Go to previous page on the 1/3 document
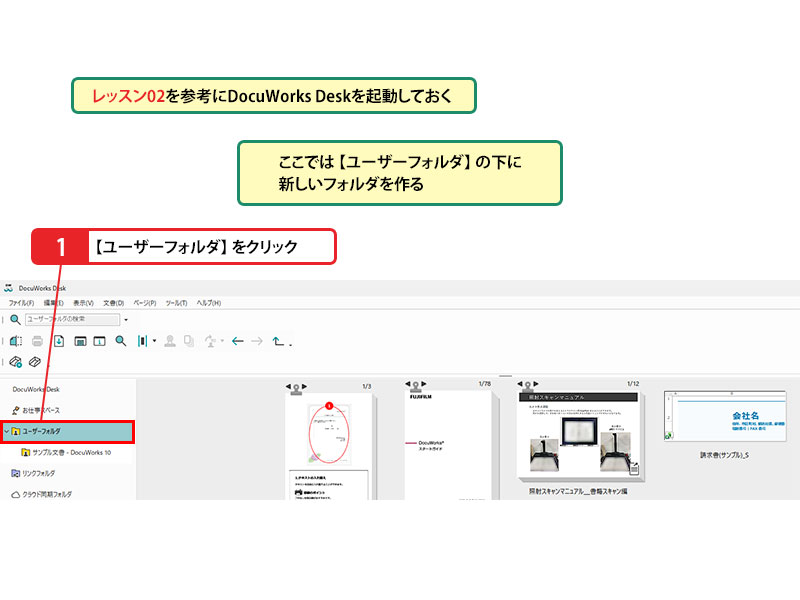Screen dimensions: 800x600 pos(288,387)
